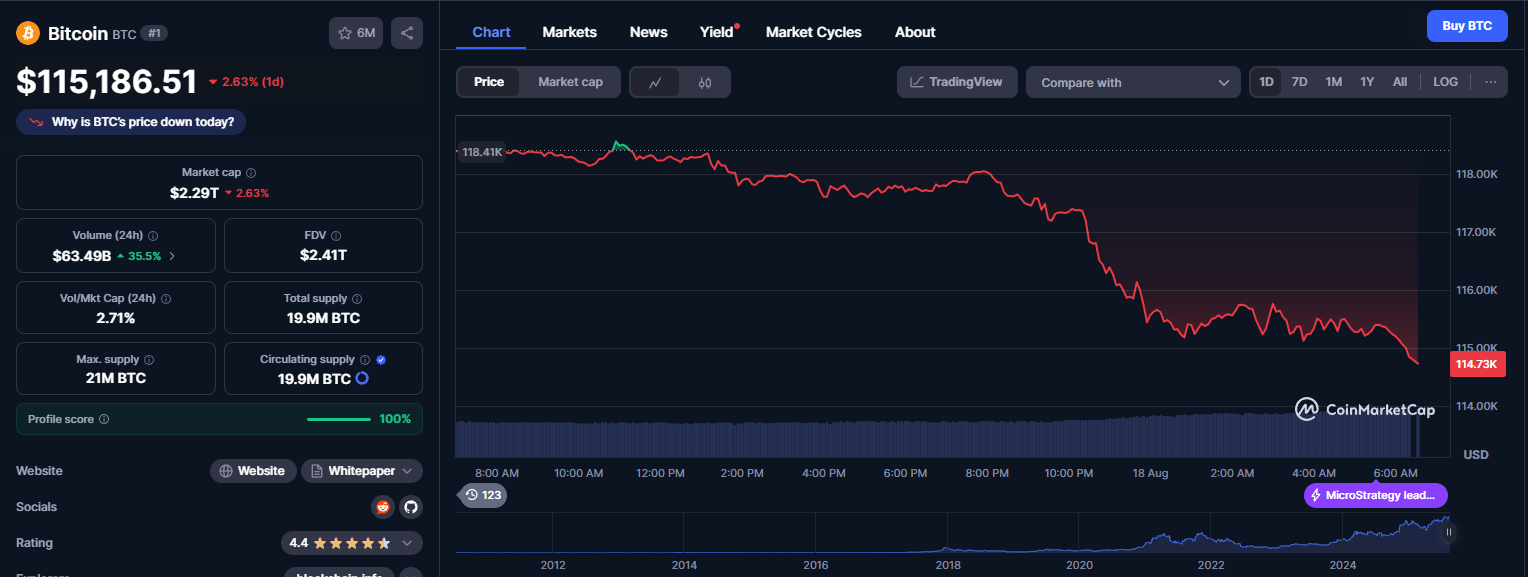Click the $63.49B volume value

(81, 256)
